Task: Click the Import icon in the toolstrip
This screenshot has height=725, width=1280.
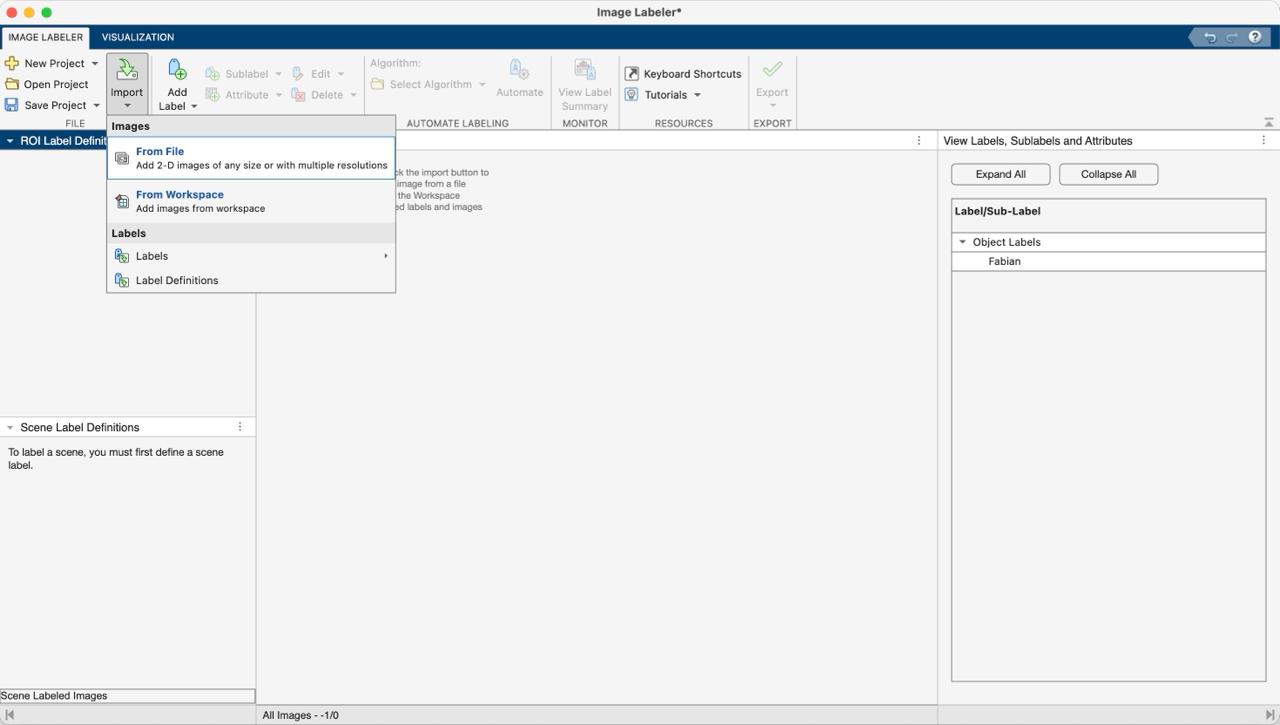Action: coord(127,70)
